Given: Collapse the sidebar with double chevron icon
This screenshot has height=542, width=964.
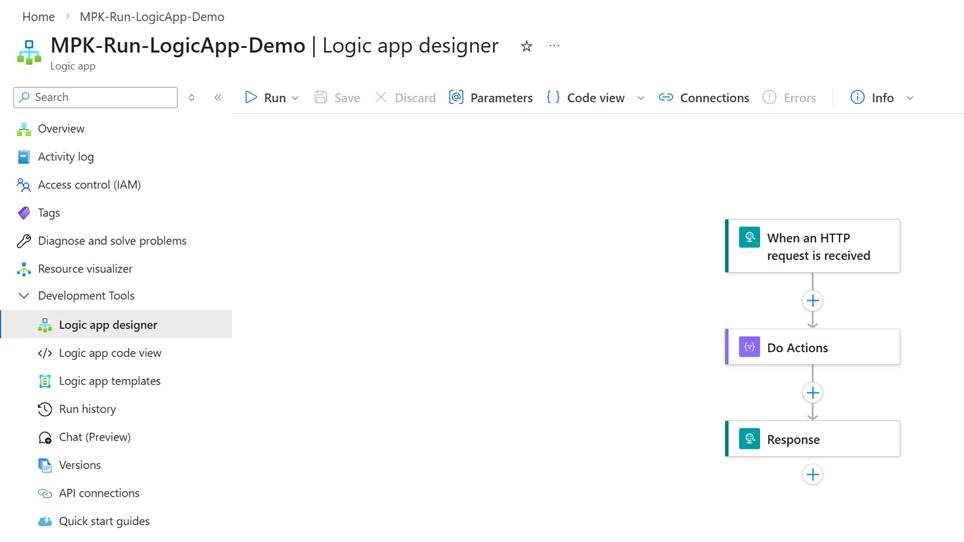Looking at the screenshot, I should tap(218, 97).
